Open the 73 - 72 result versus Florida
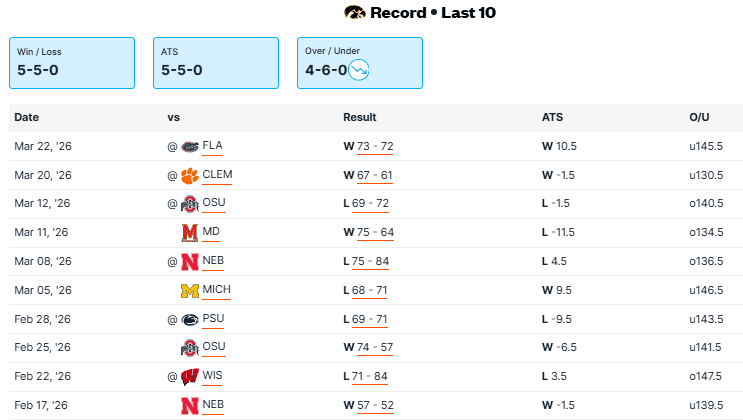This screenshot has width=743, height=420. coord(375,146)
